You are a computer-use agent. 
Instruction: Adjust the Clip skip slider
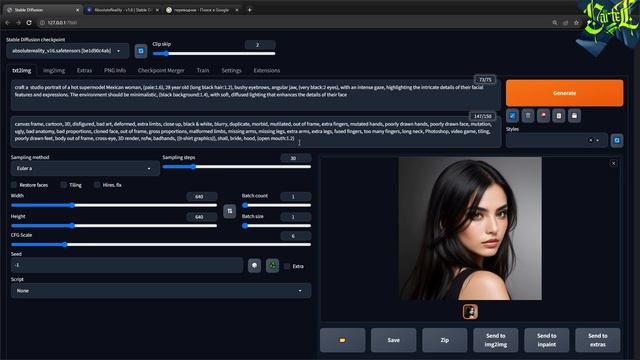[214, 53]
